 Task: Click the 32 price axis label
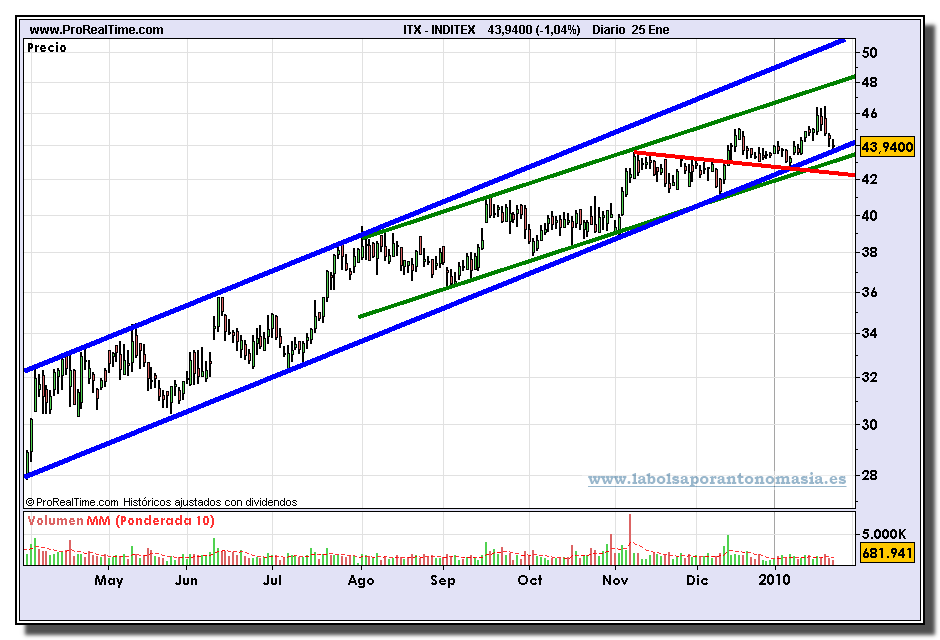click(x=869, y=378)
